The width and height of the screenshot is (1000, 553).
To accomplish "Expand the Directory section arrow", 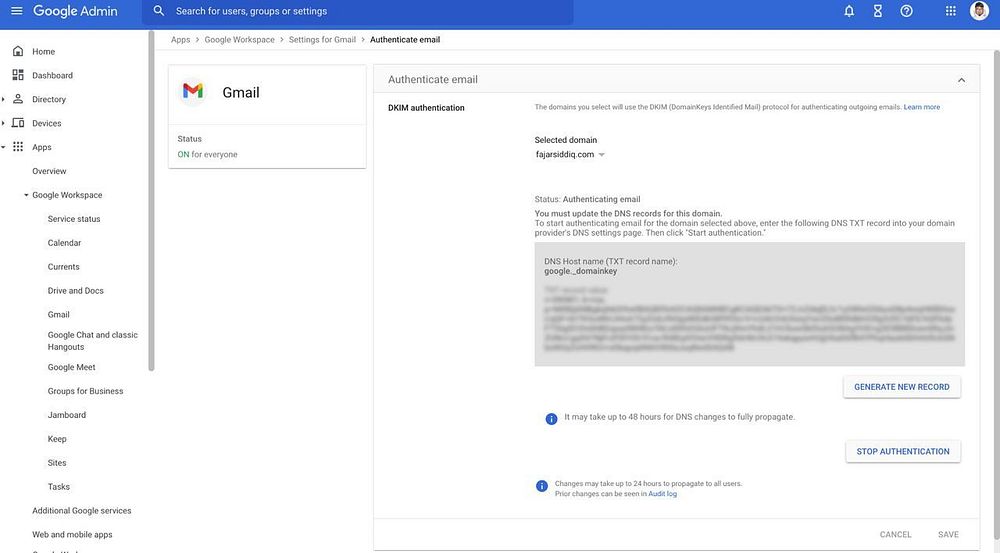I will pyautogui.click(x=3, y=99).
